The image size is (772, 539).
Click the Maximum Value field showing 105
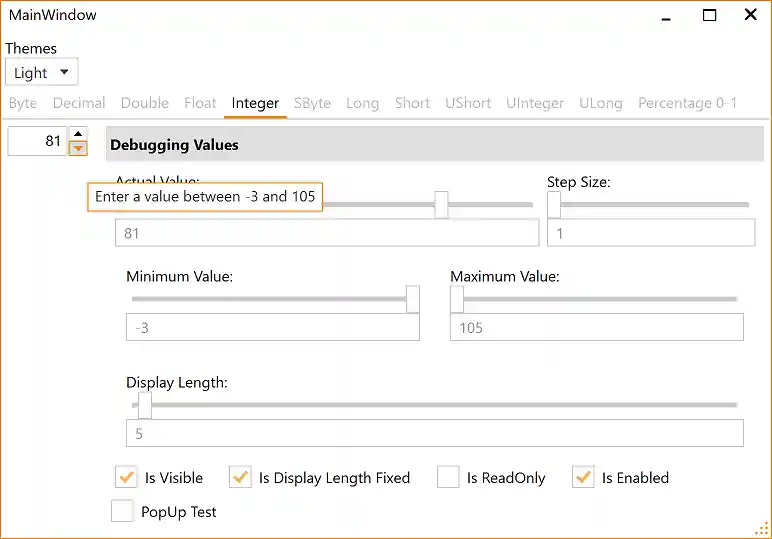(597, 327)
